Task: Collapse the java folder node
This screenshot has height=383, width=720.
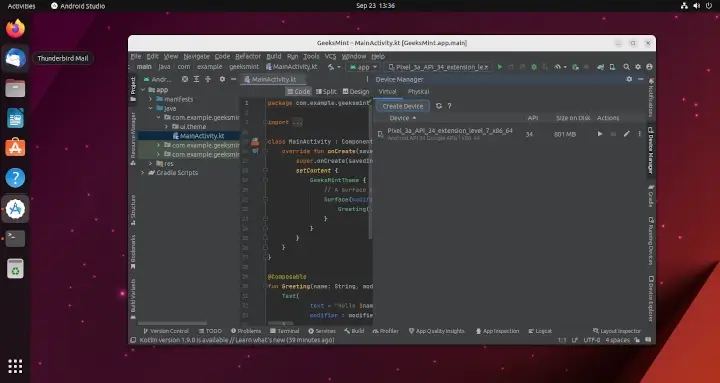Action: (150, 108)
